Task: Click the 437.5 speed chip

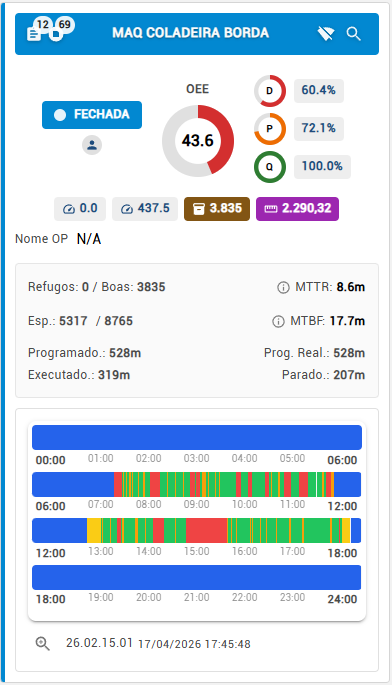Action: coord(145,208)
